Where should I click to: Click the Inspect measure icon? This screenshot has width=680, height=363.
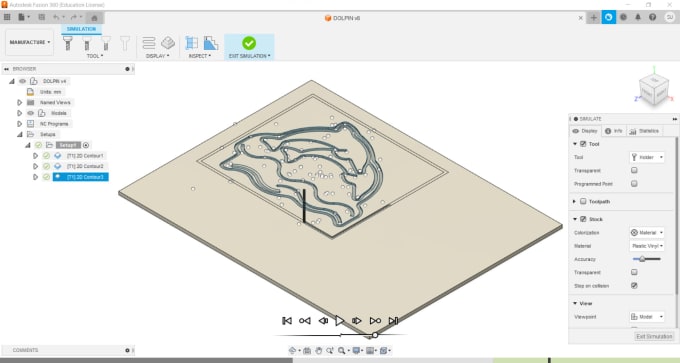[x=192, y=43]
